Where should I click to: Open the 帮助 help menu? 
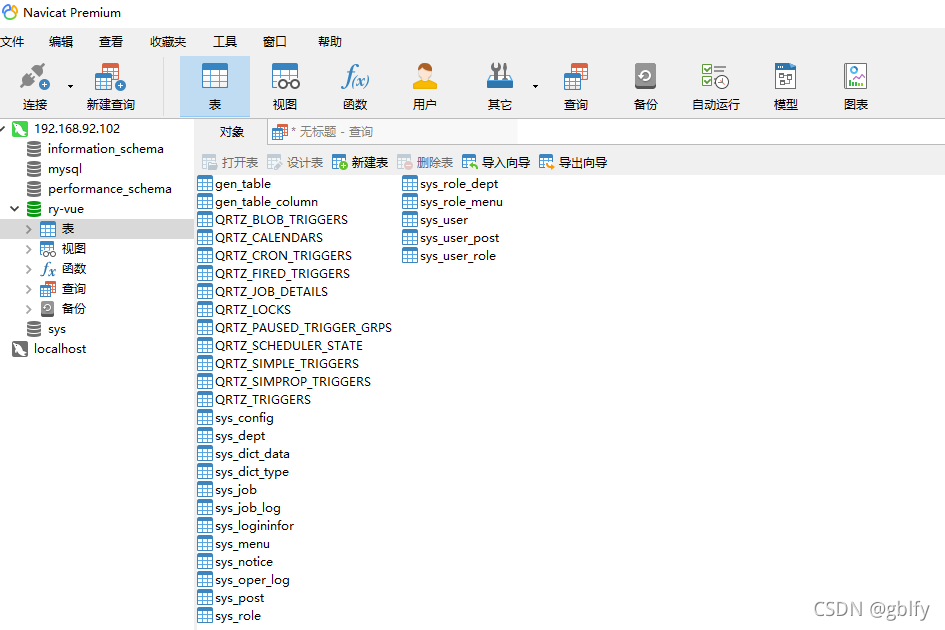coord(330,42)
